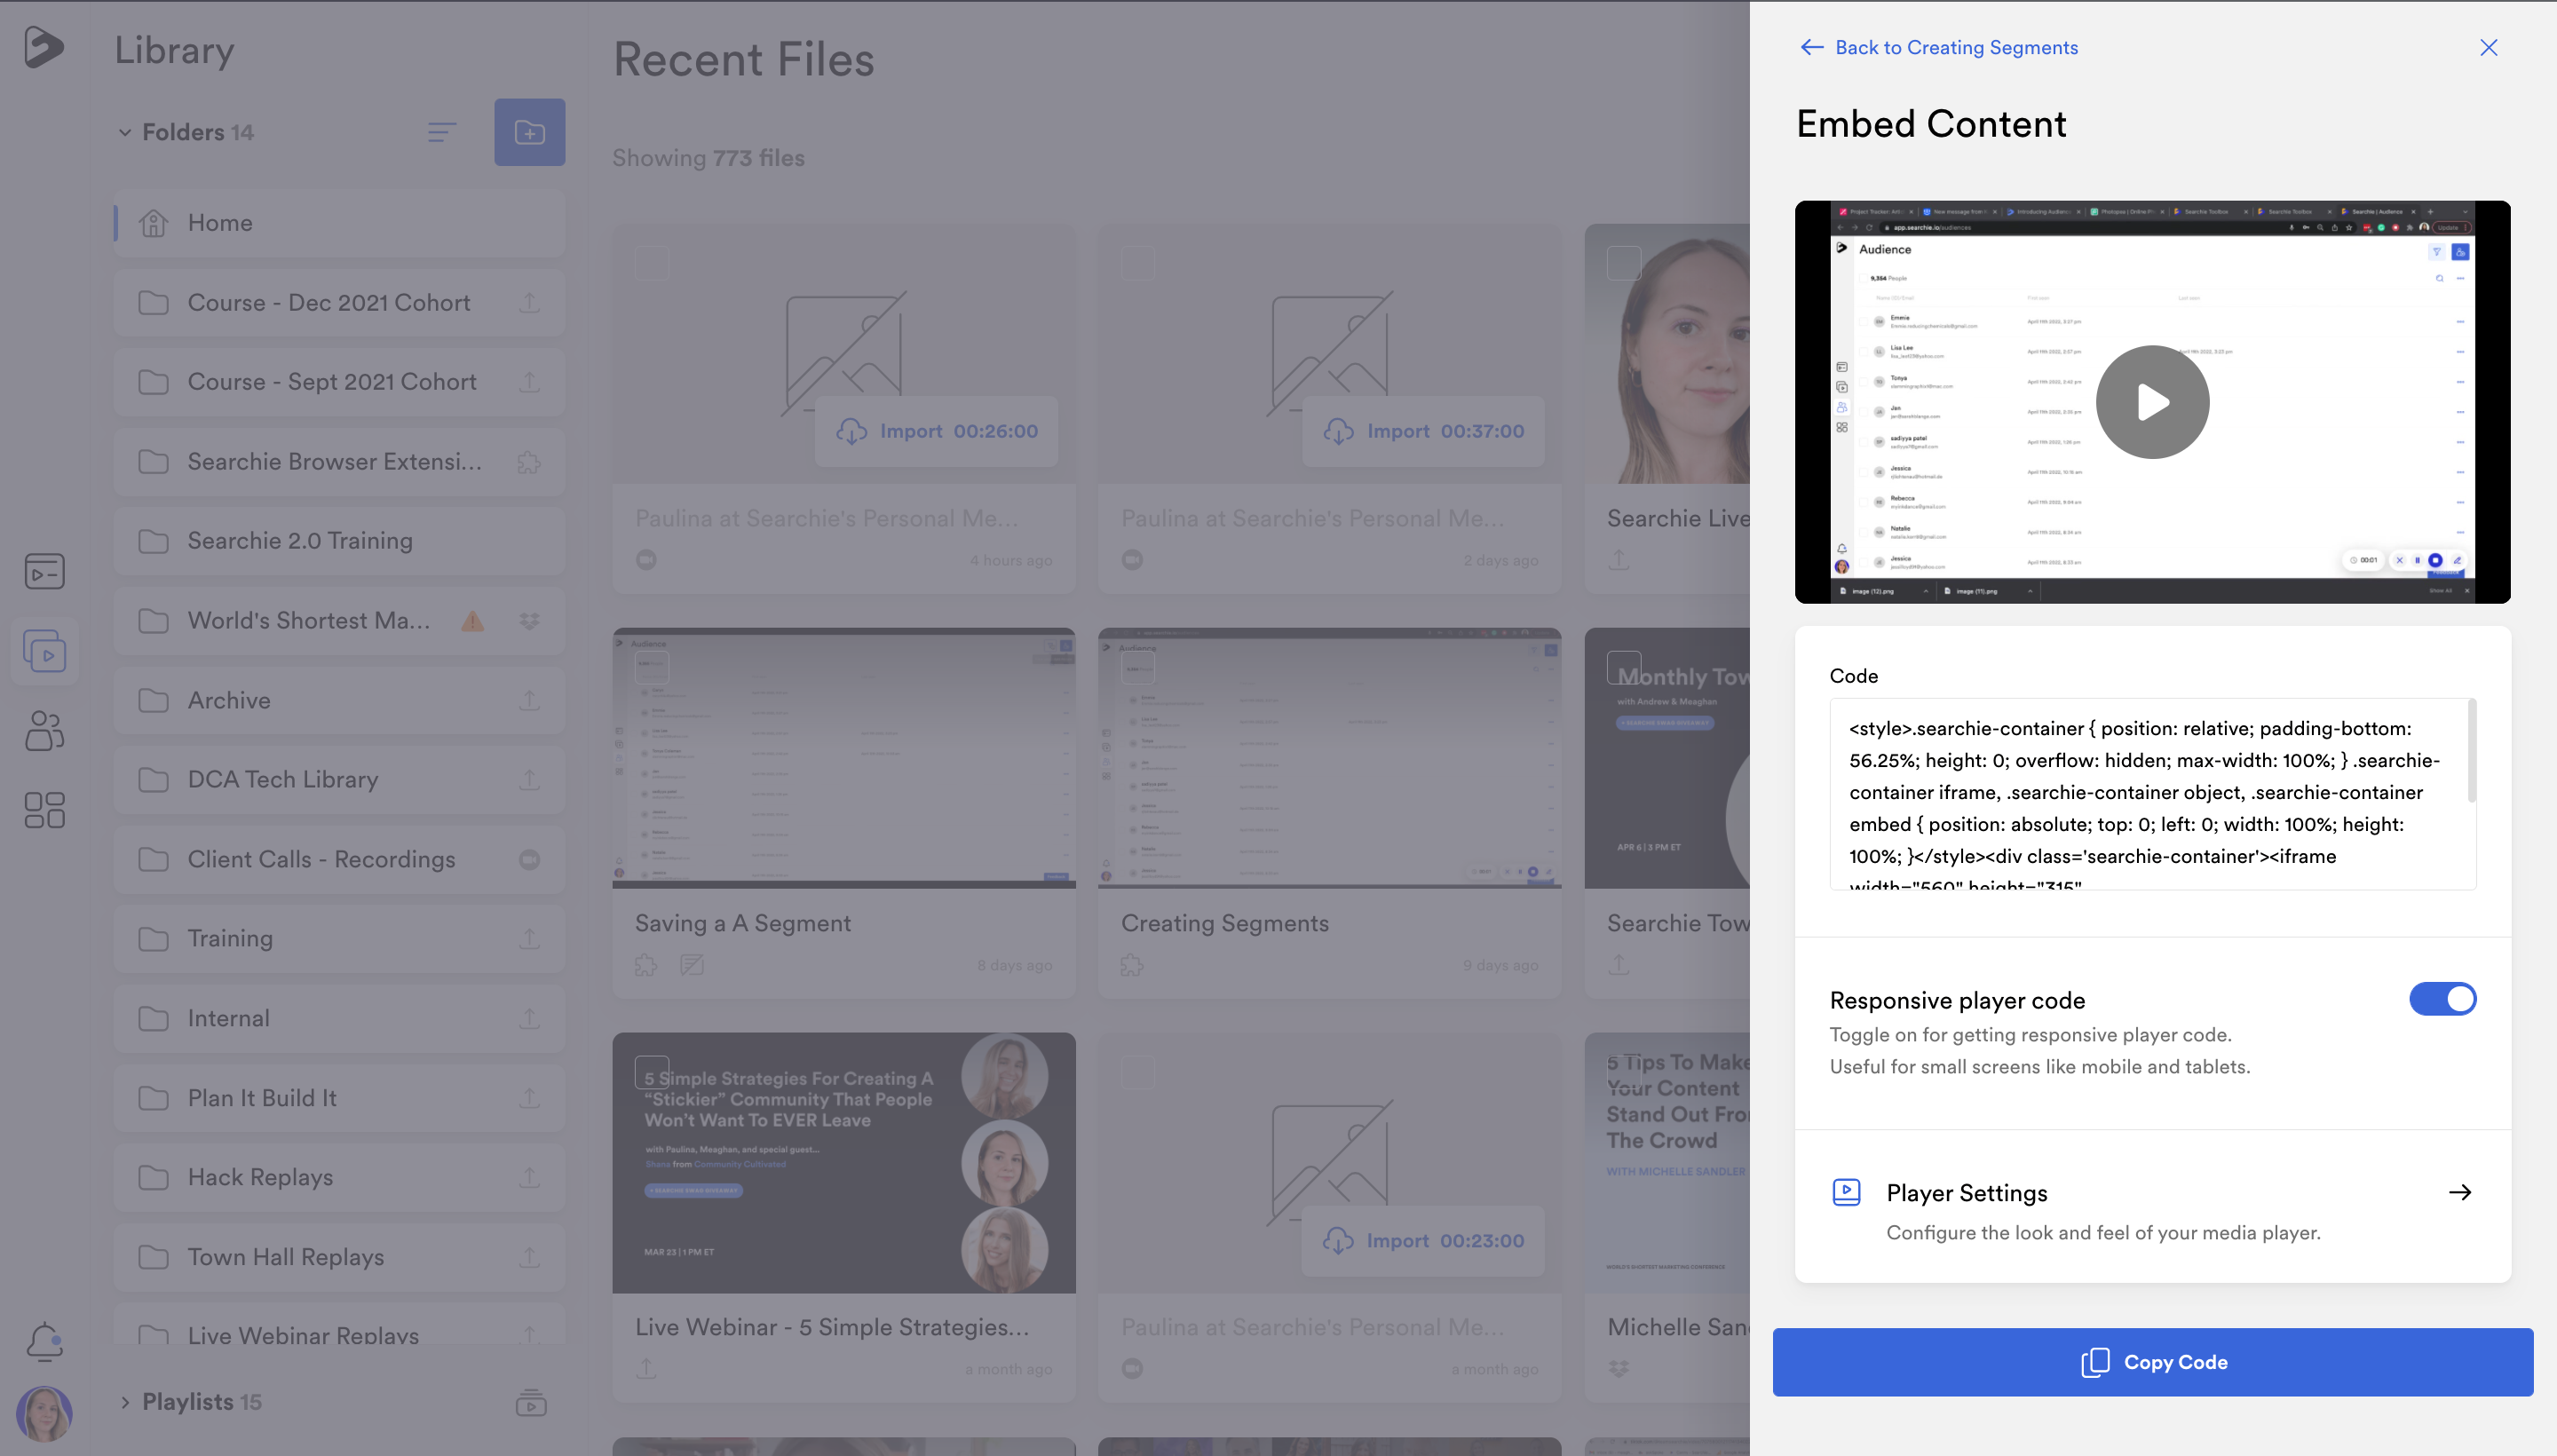
Task: Click Dropbox icon on World's Shortest Ma... folder
Action: coord(530,621)
